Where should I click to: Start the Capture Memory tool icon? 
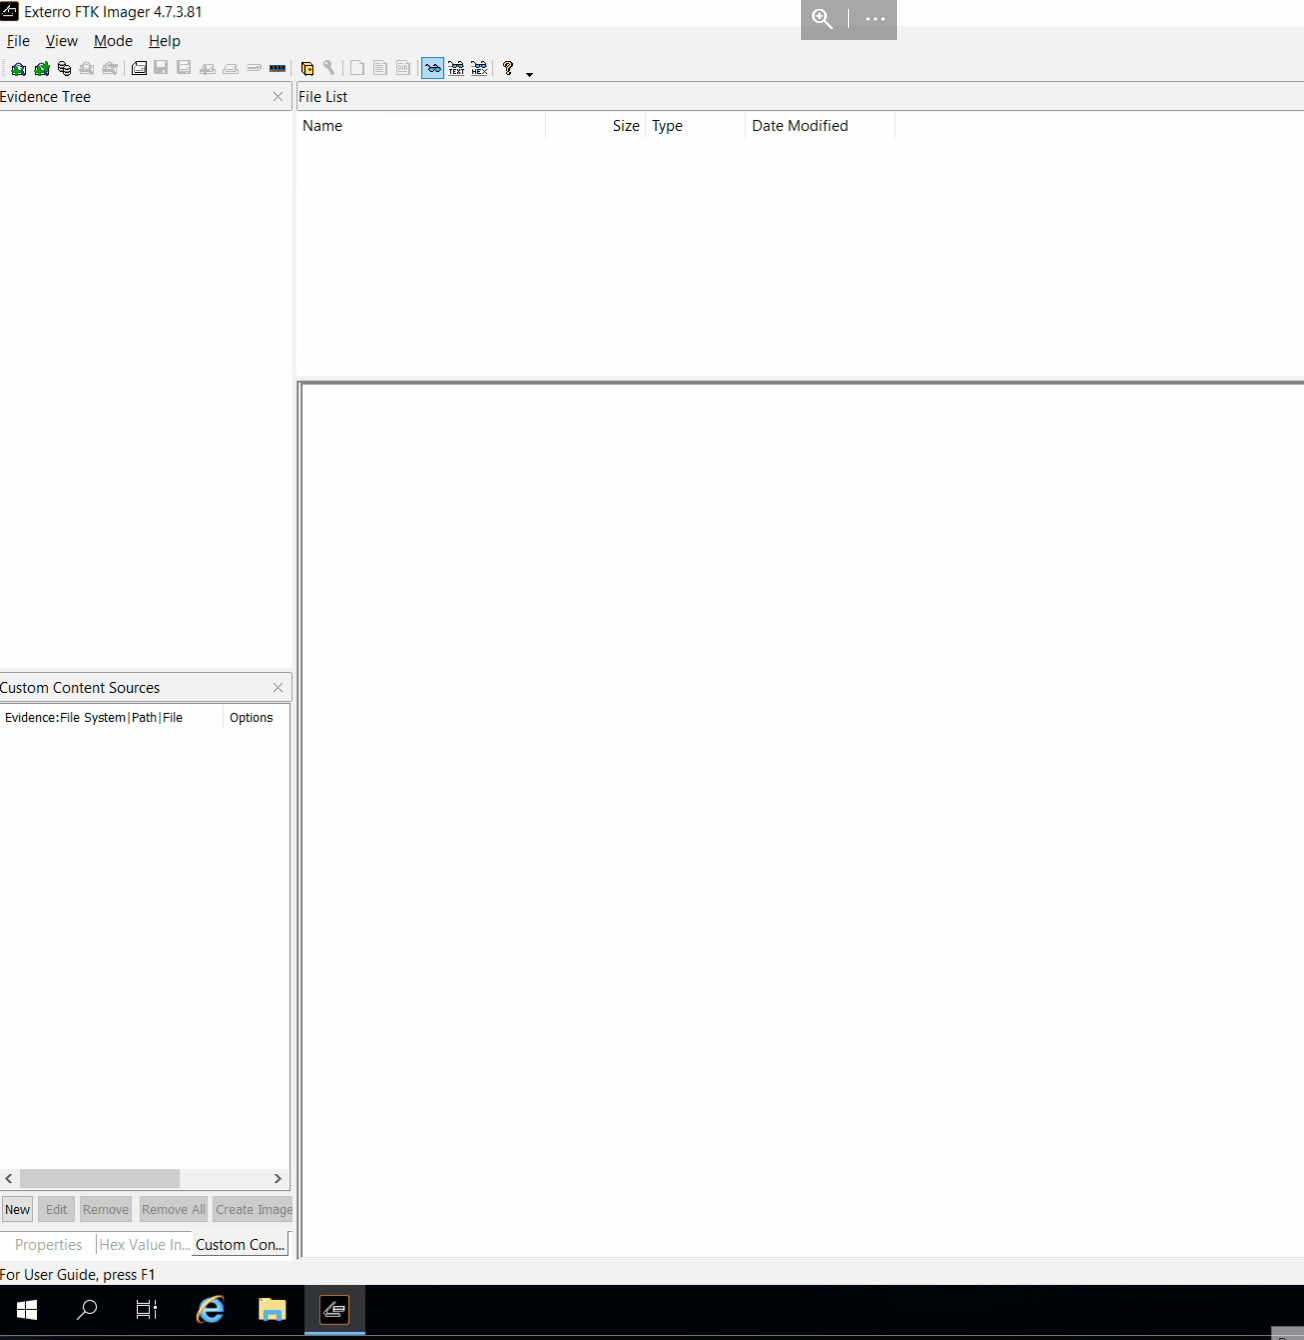pyautogui.click(x=277, y=68)
